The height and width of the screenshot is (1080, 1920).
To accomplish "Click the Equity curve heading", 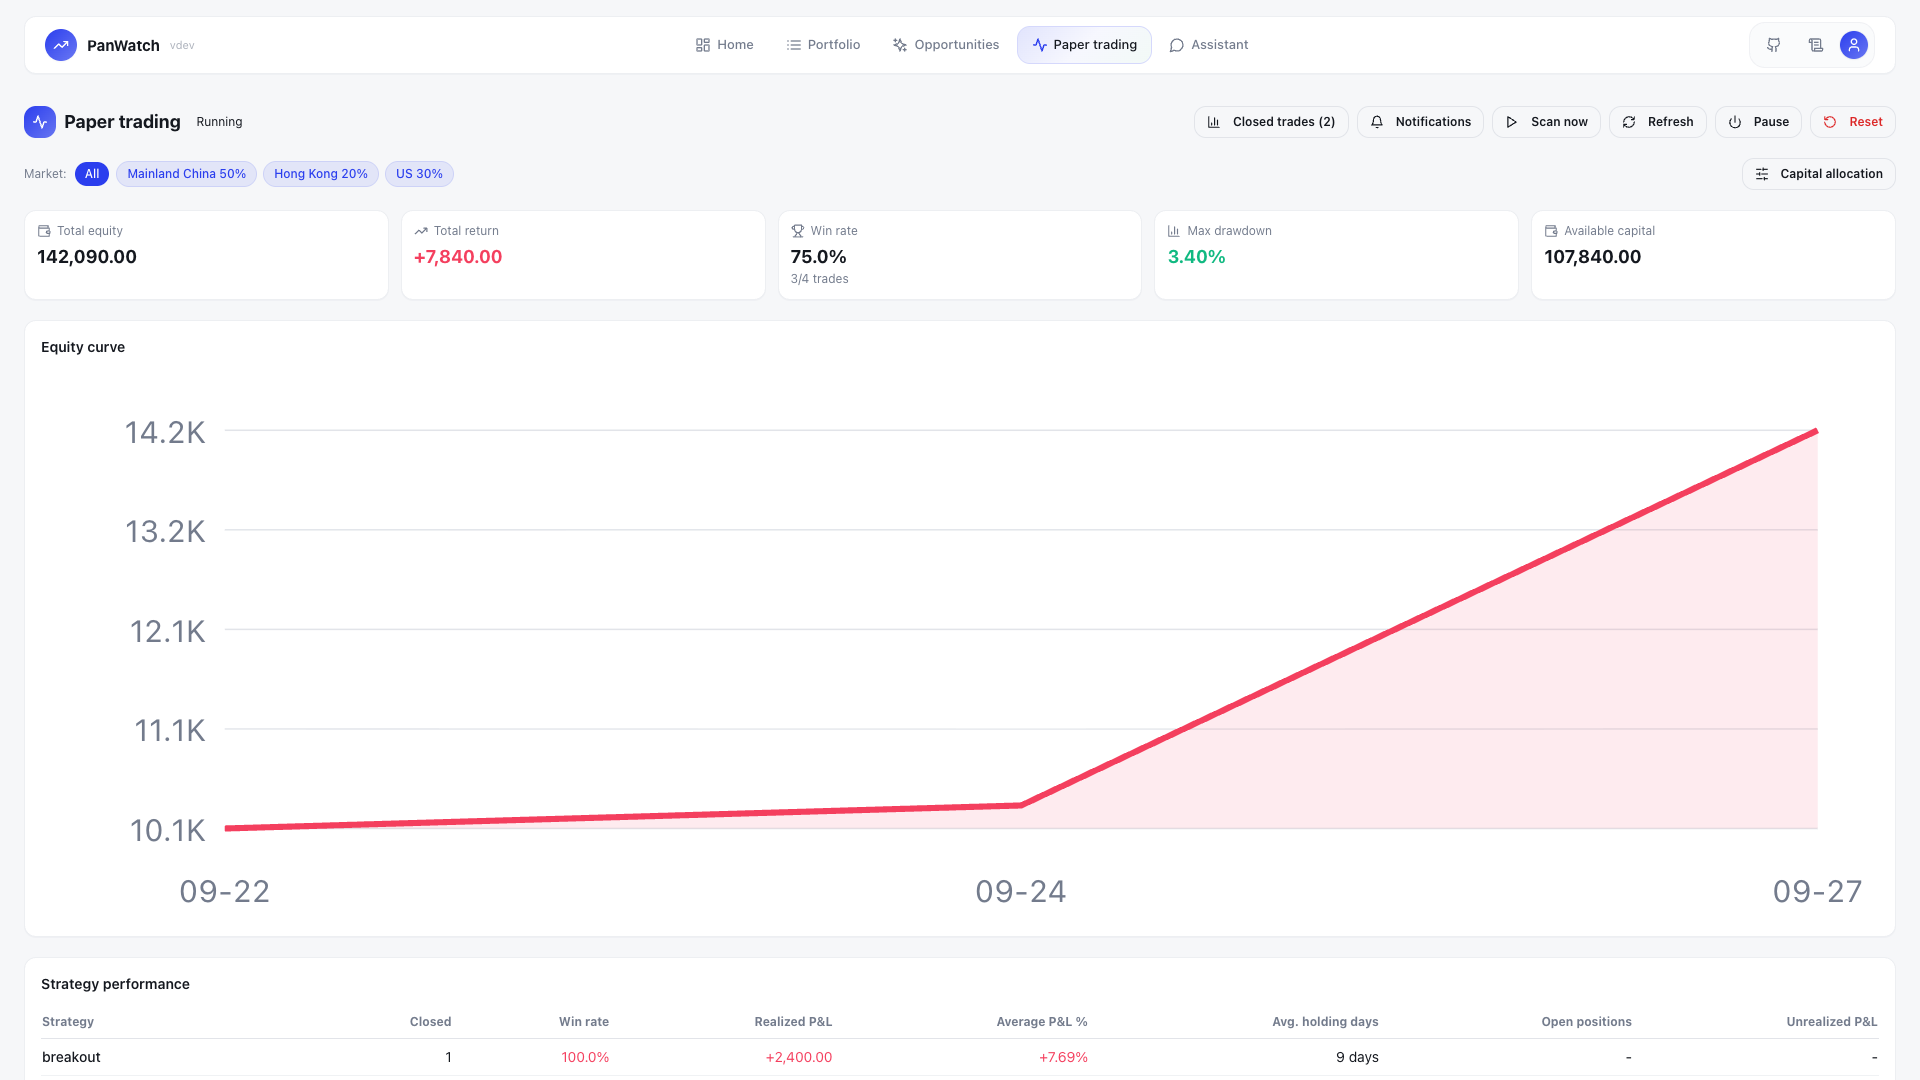I will (83, 347).
